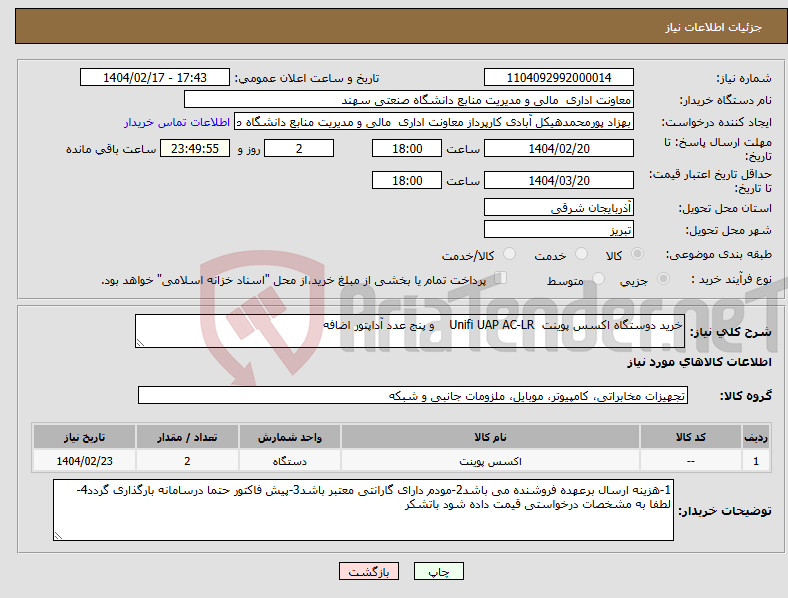Click the price validity time 18:00 field
The image size is (788, 598).
coord(407,180)
